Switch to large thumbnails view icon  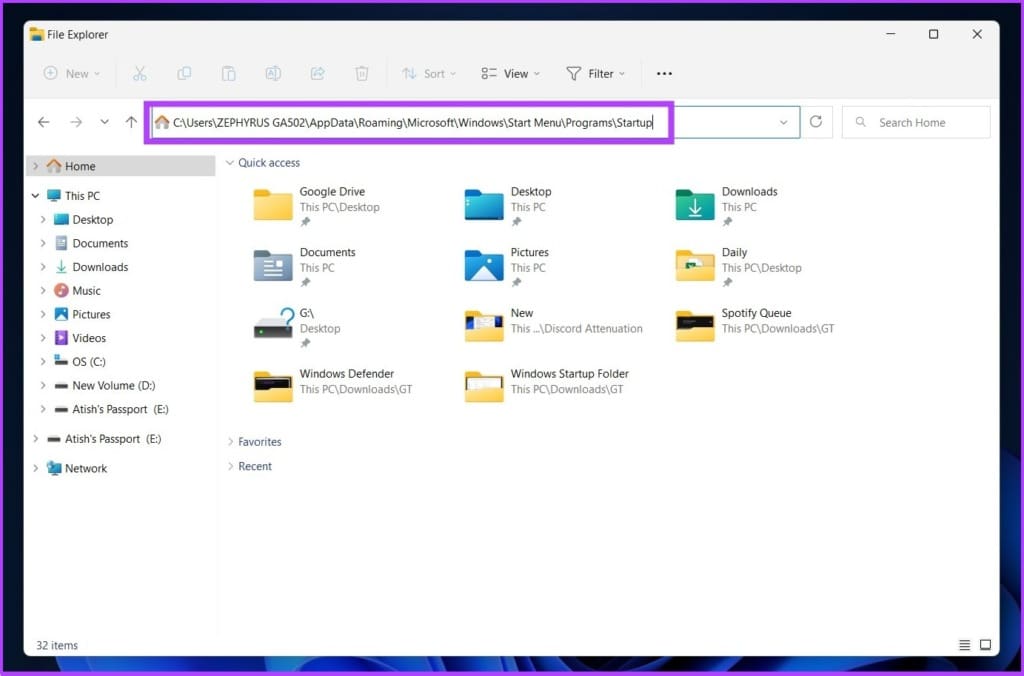pyautogui.click(x=985, y=645)
